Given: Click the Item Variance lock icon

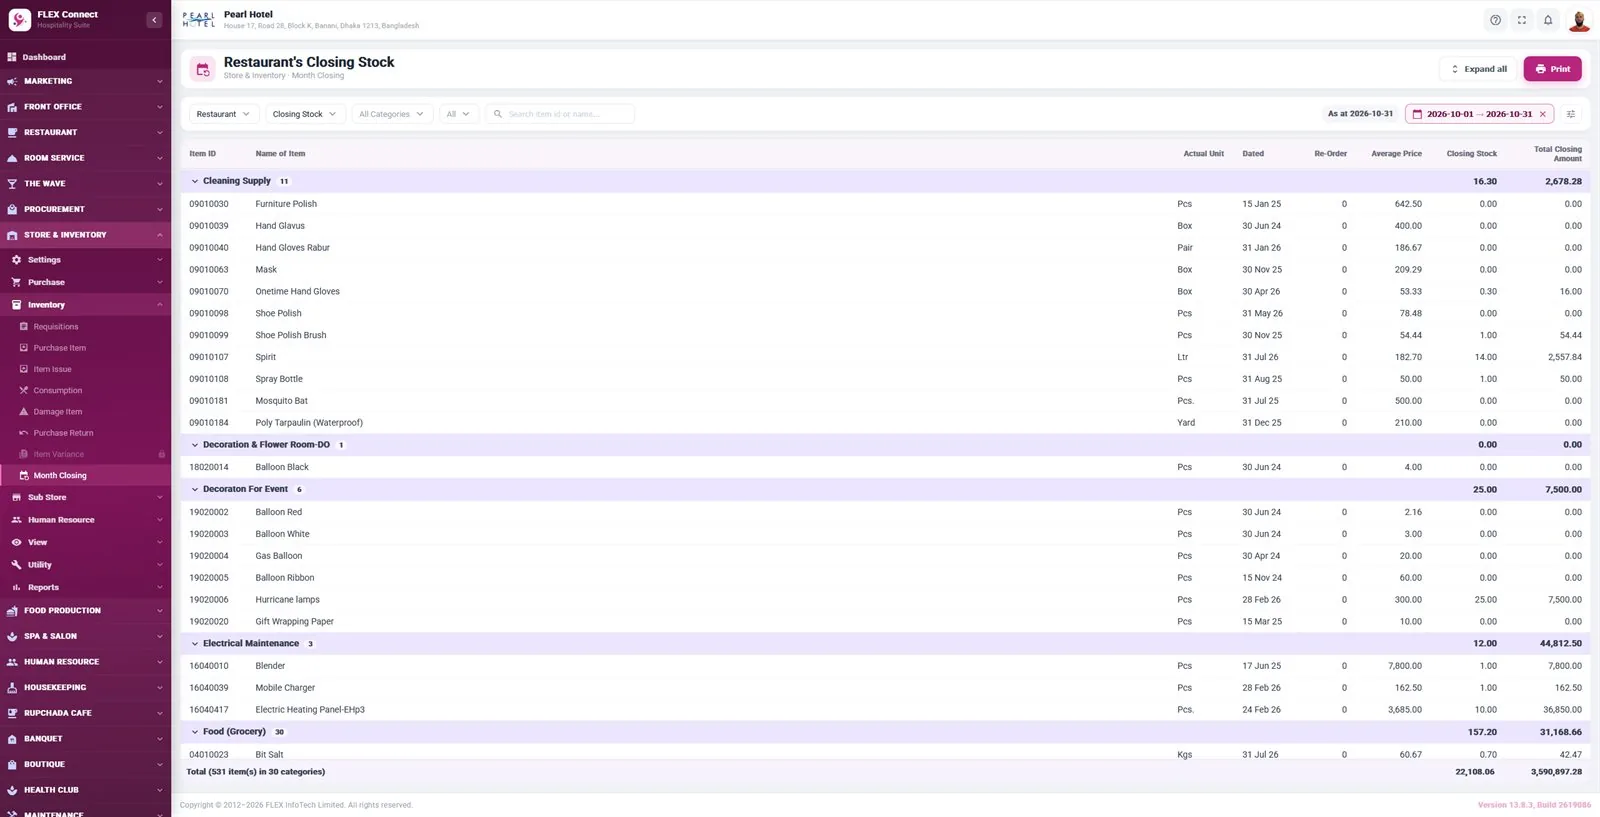Looking at the screenshot, I should [162, 454].
